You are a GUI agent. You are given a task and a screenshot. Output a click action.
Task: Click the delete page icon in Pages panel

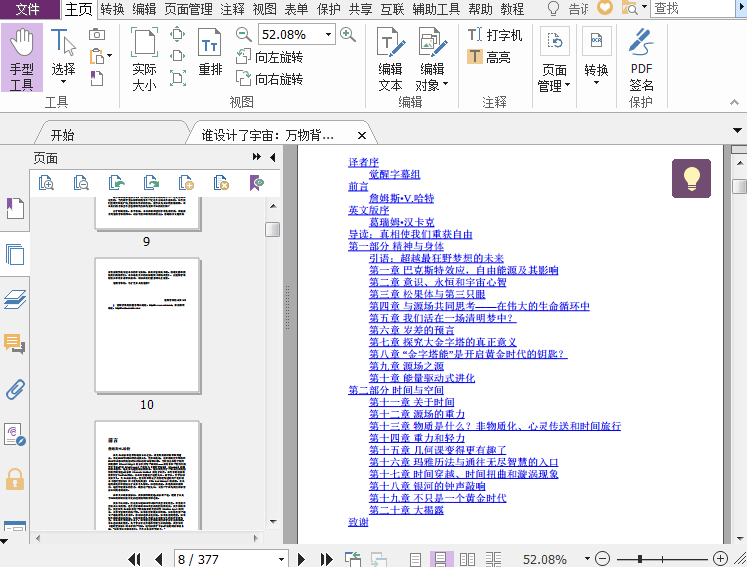221,182
